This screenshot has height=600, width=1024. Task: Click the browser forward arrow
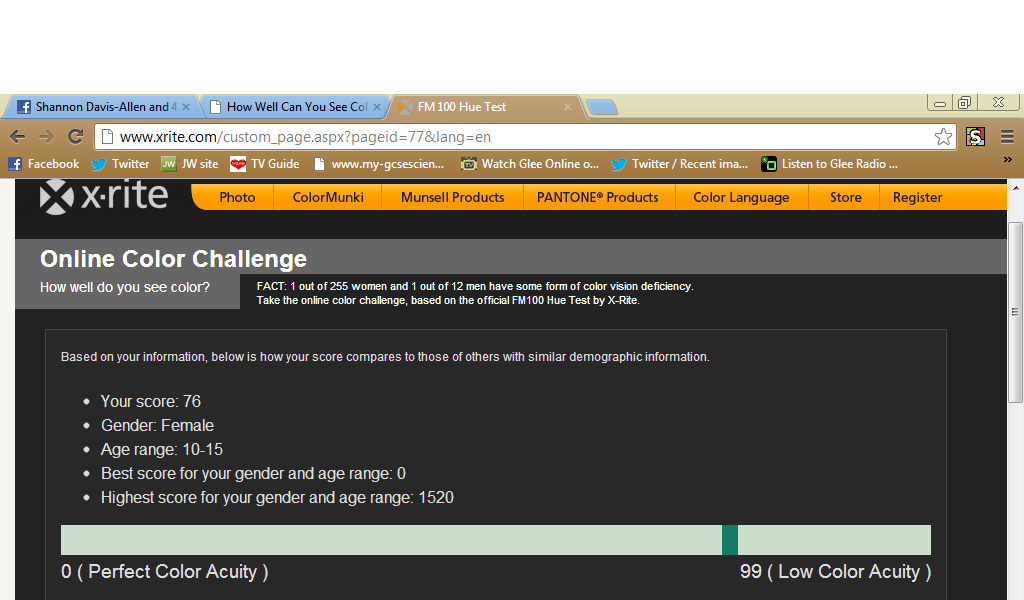[x=46, y=137]
